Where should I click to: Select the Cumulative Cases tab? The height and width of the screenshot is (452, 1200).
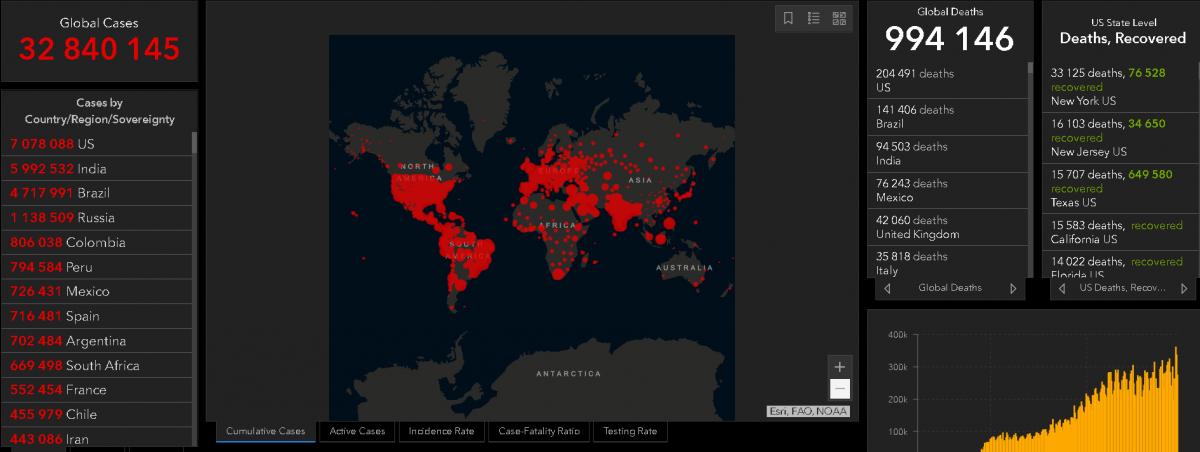point(265,431)
